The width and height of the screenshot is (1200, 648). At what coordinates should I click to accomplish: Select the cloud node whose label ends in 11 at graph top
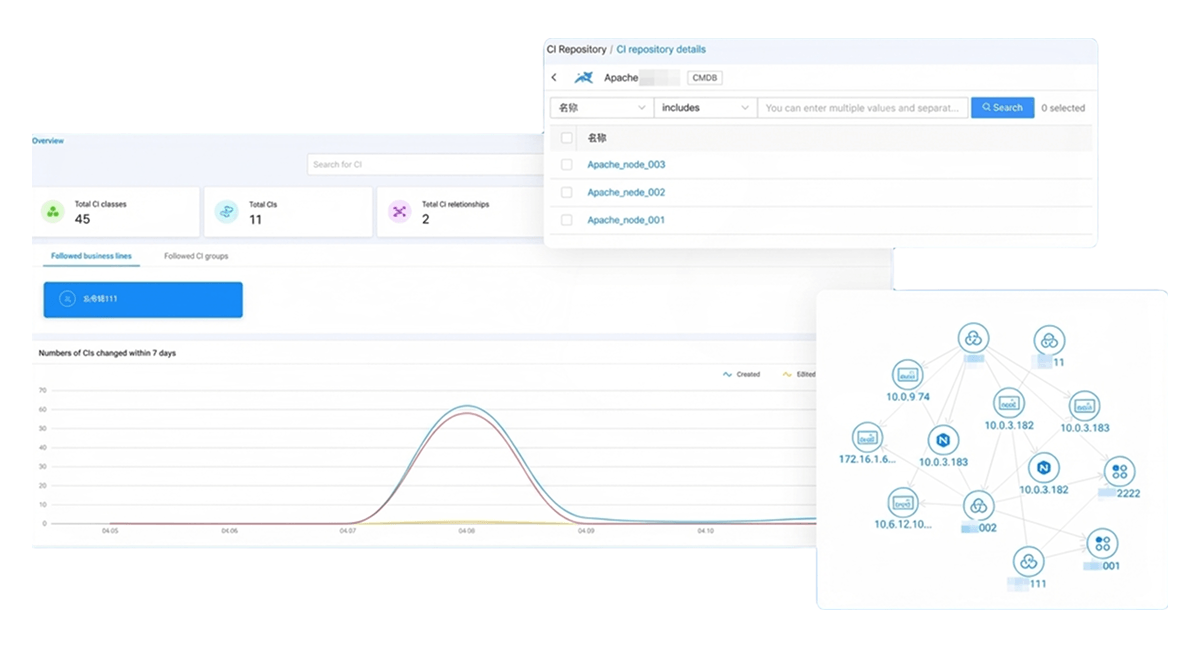pos(1049,340)
